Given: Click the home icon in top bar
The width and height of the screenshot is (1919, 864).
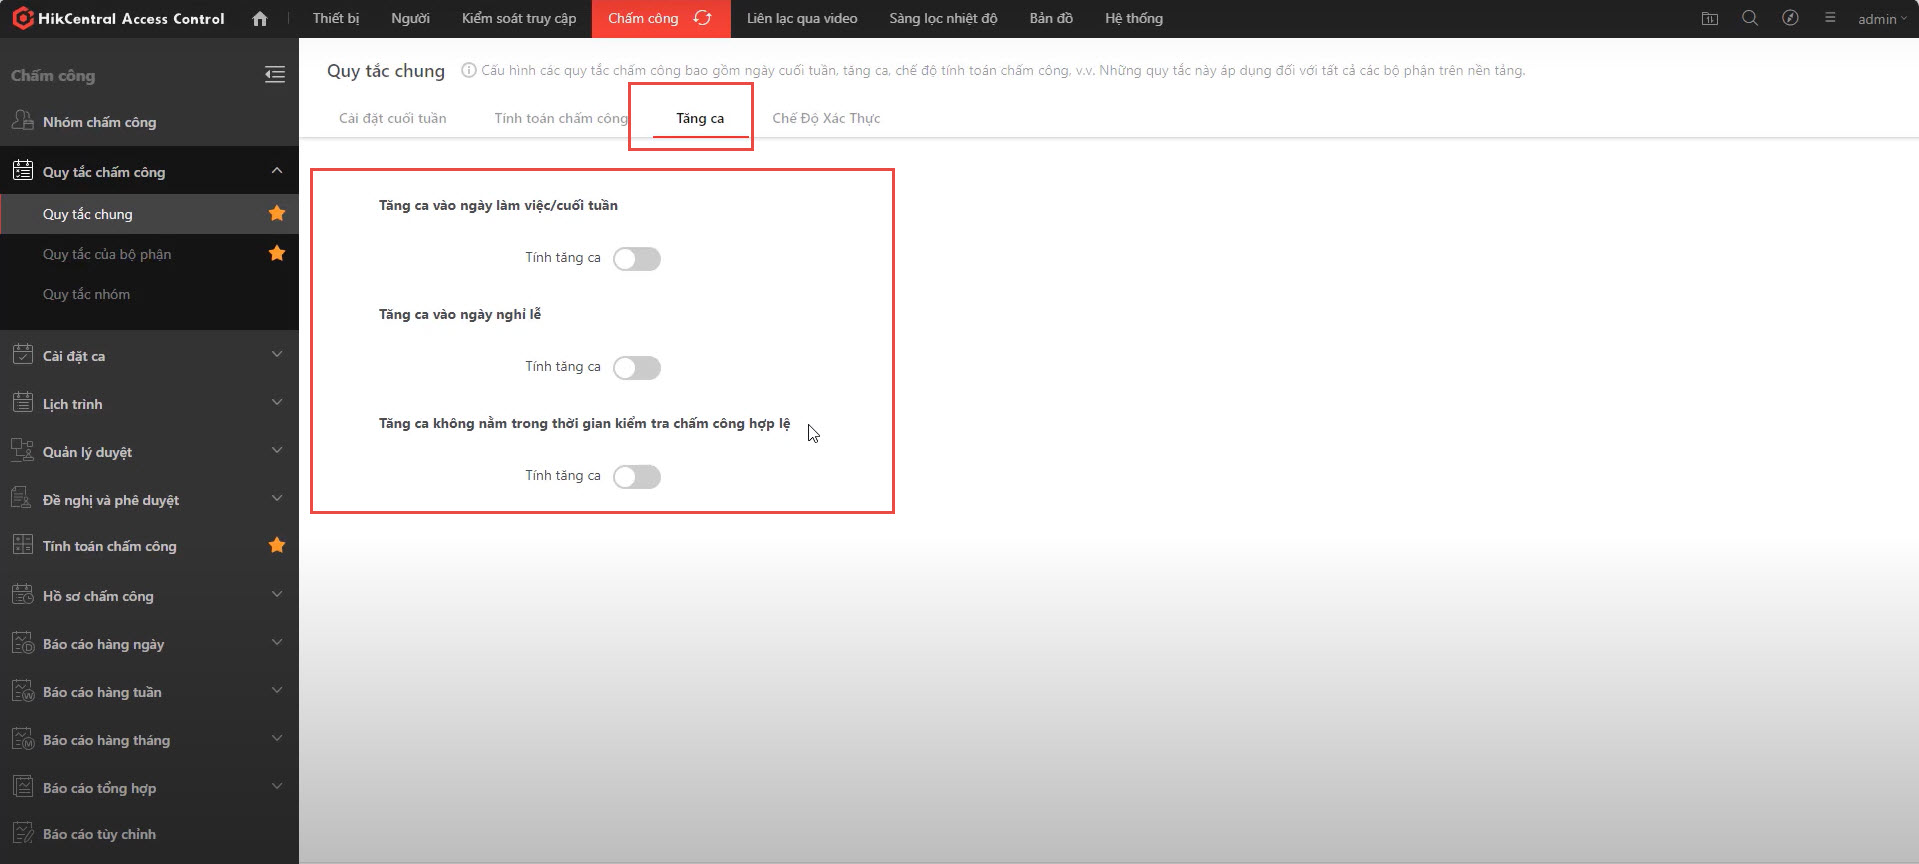Looking at the screenshot, I should tap(260, 19).
